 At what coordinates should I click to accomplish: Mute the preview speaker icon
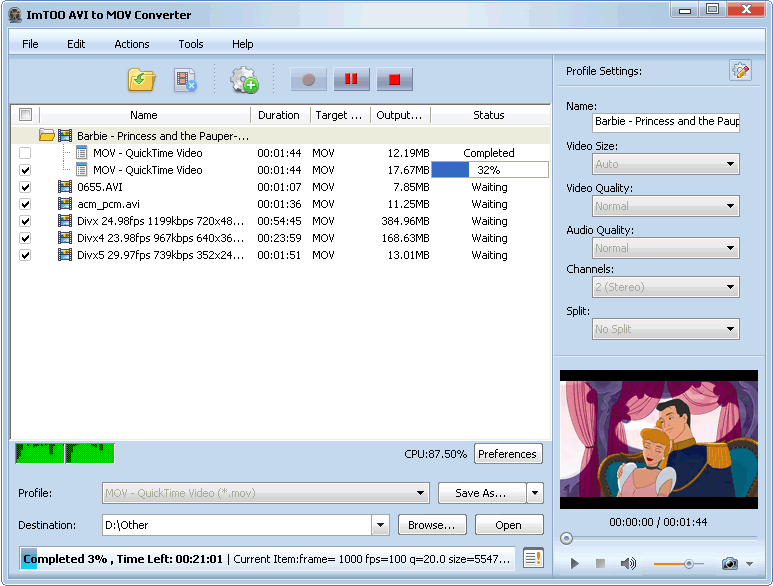click(x=628, y=563)
